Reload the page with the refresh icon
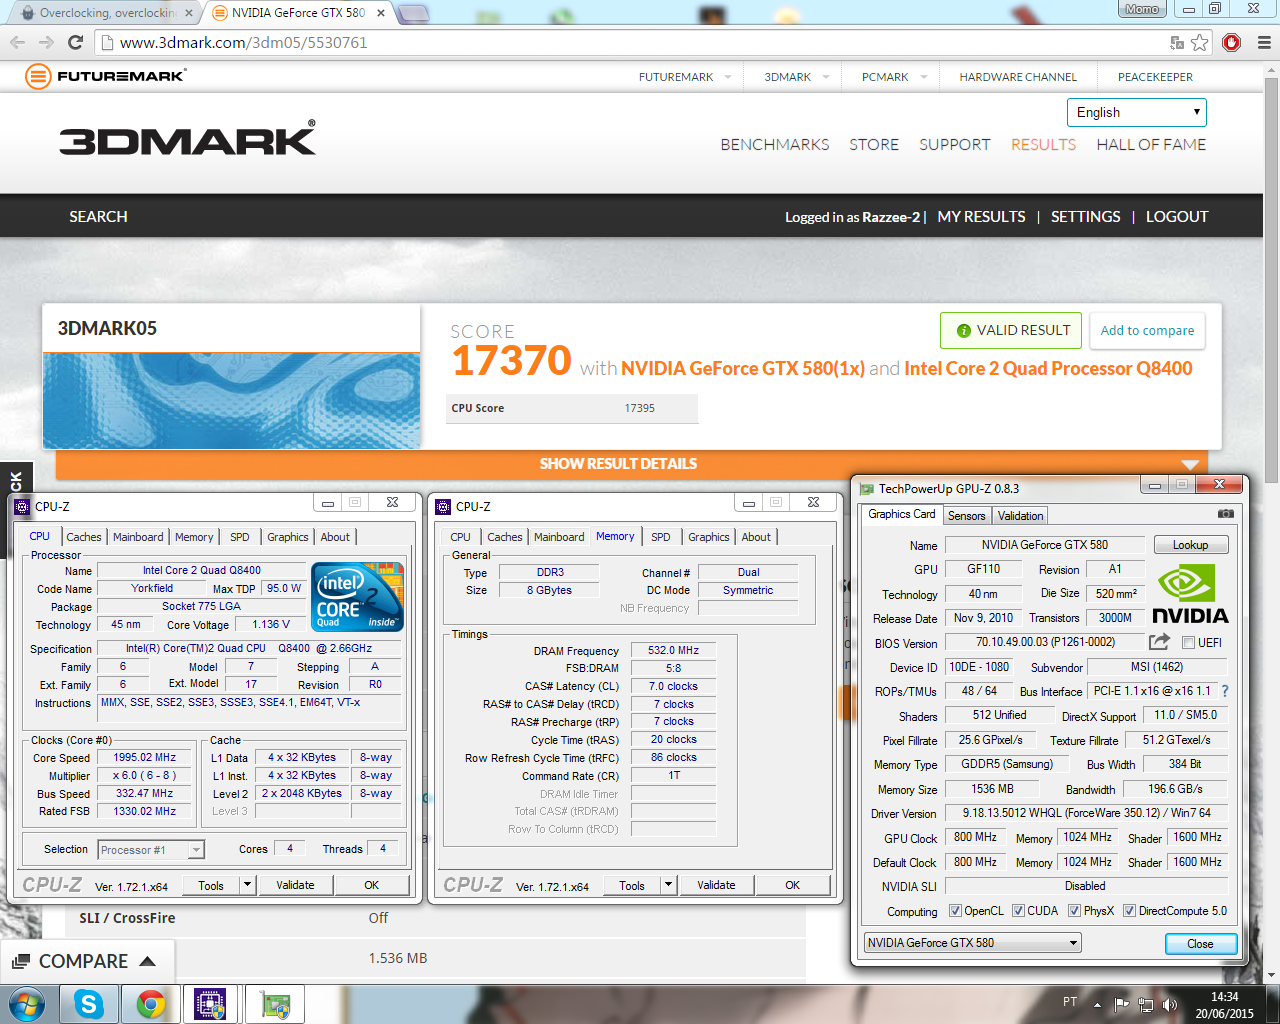The width and height of the screenshot is (1280, 1024). pos(75,42)
